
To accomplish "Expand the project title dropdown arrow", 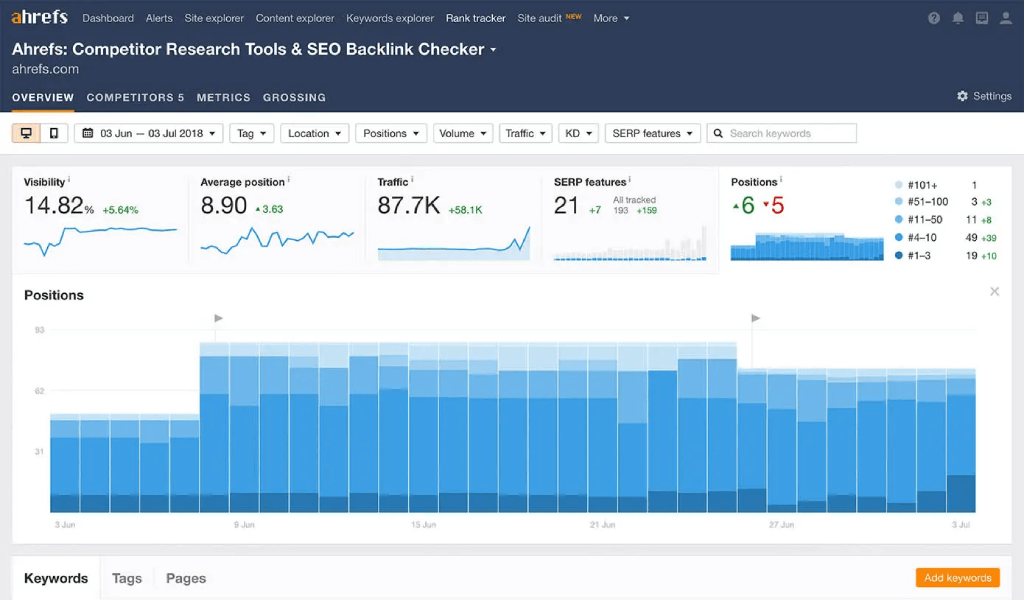I will pyautogui.click(x=493, y=50).
